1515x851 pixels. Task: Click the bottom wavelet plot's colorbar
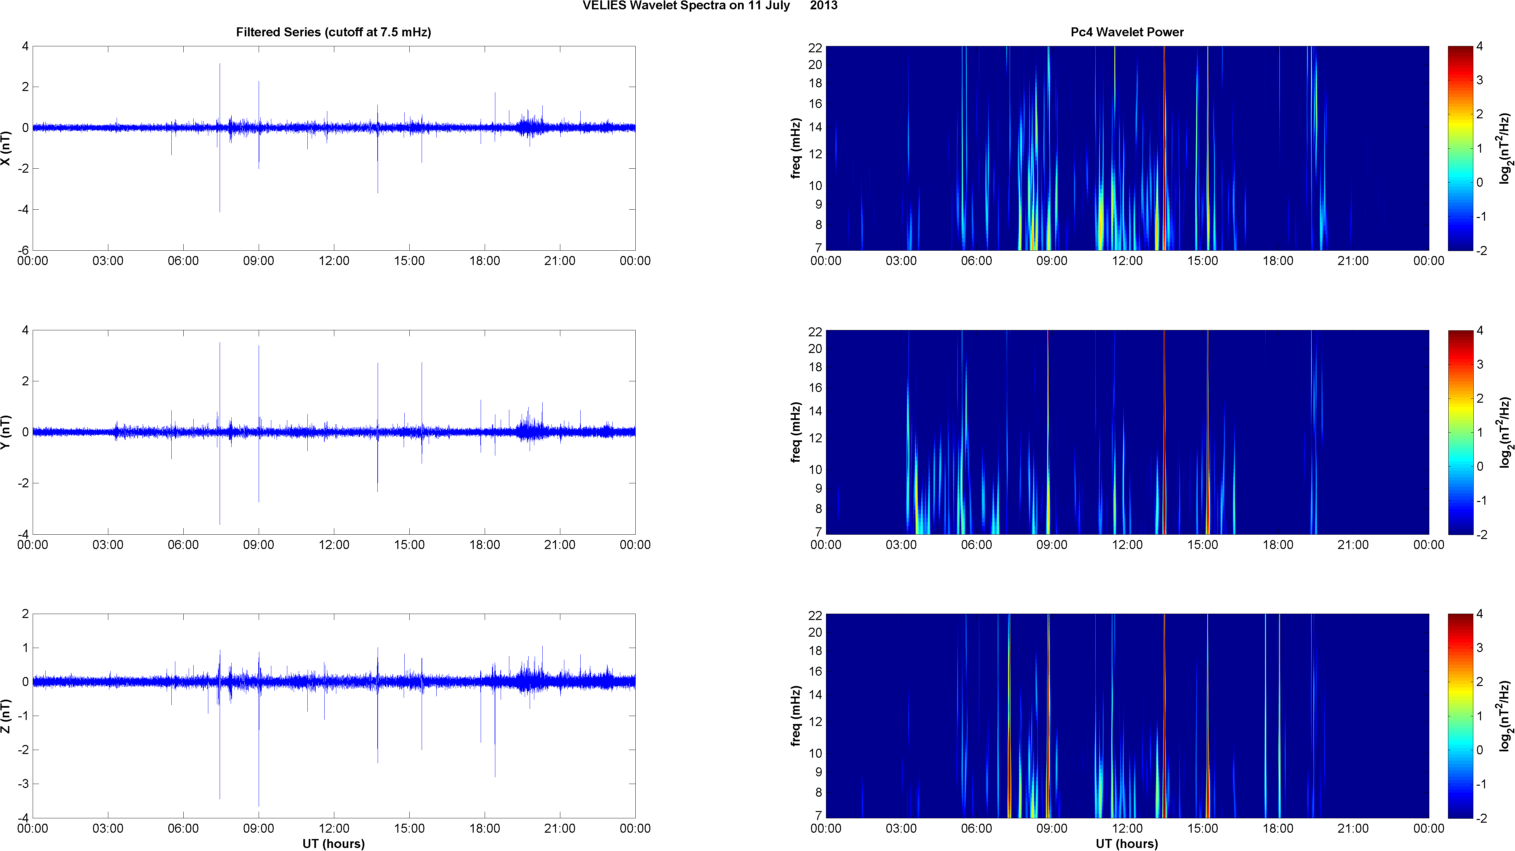(x=1460, y=716)
